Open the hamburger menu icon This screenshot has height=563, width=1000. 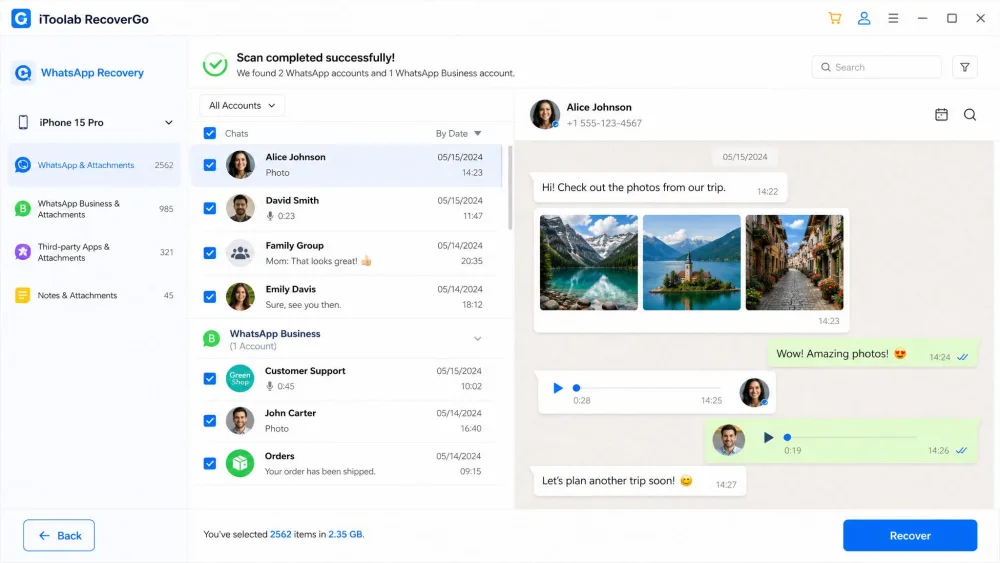tap(893, 18)
